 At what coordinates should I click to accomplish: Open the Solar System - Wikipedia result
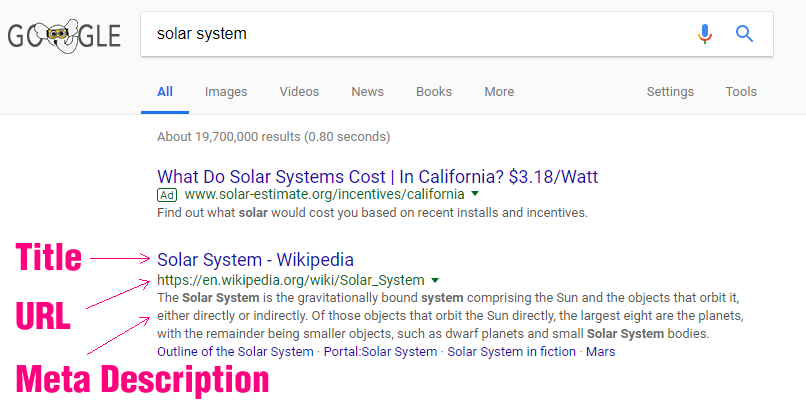coord(255,260)
